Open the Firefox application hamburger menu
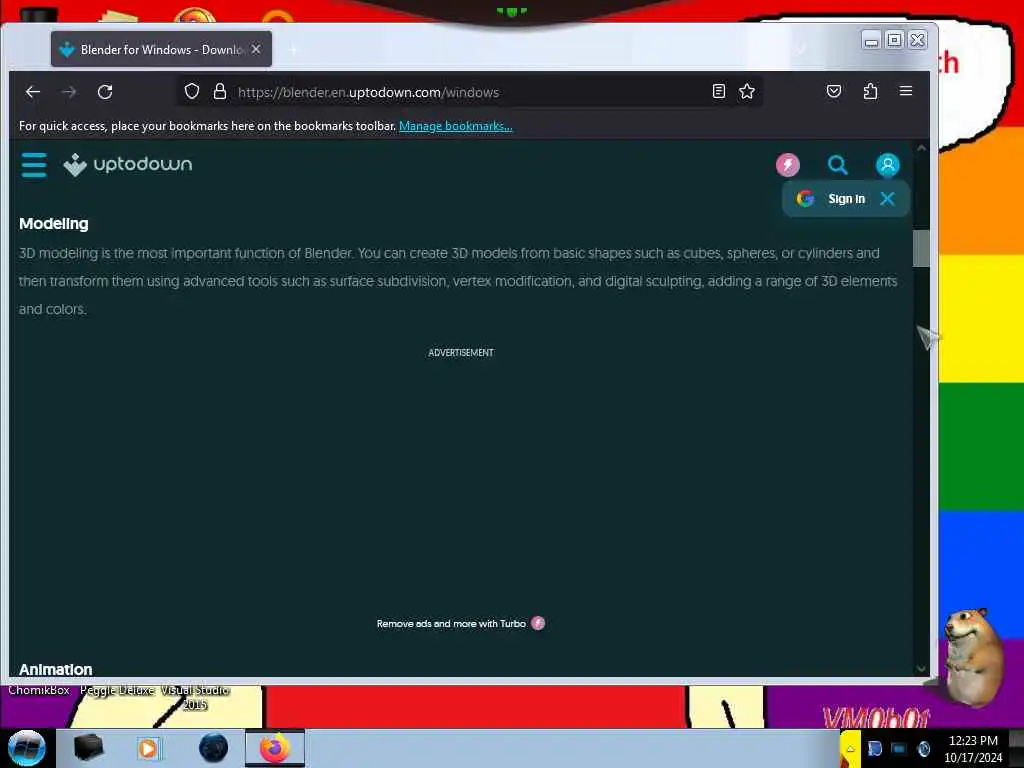 906,91
